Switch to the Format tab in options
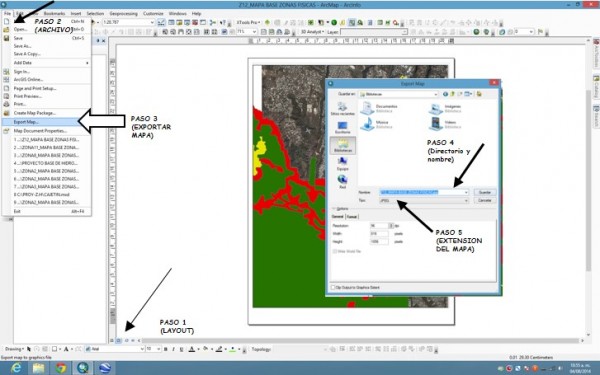Viewport: 600px width, 375px height. pos(352,217)
